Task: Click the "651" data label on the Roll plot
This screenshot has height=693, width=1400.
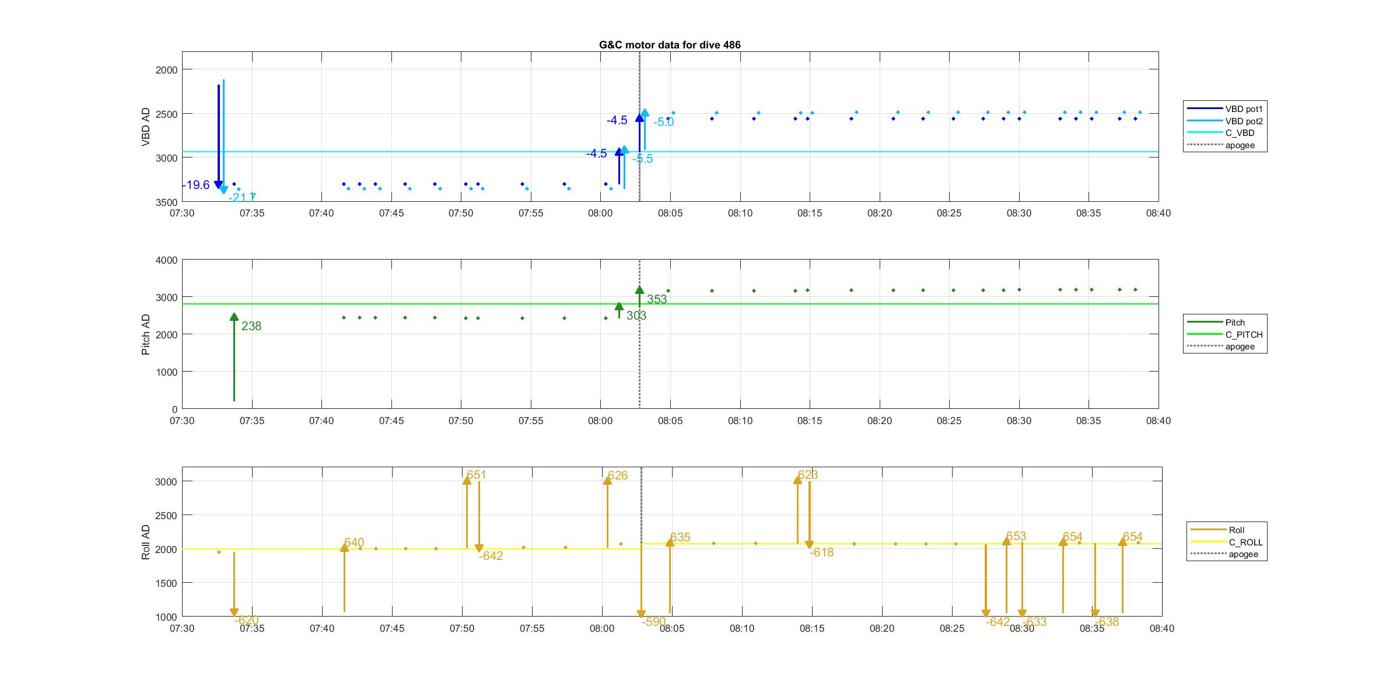Action: coord(477,475)
